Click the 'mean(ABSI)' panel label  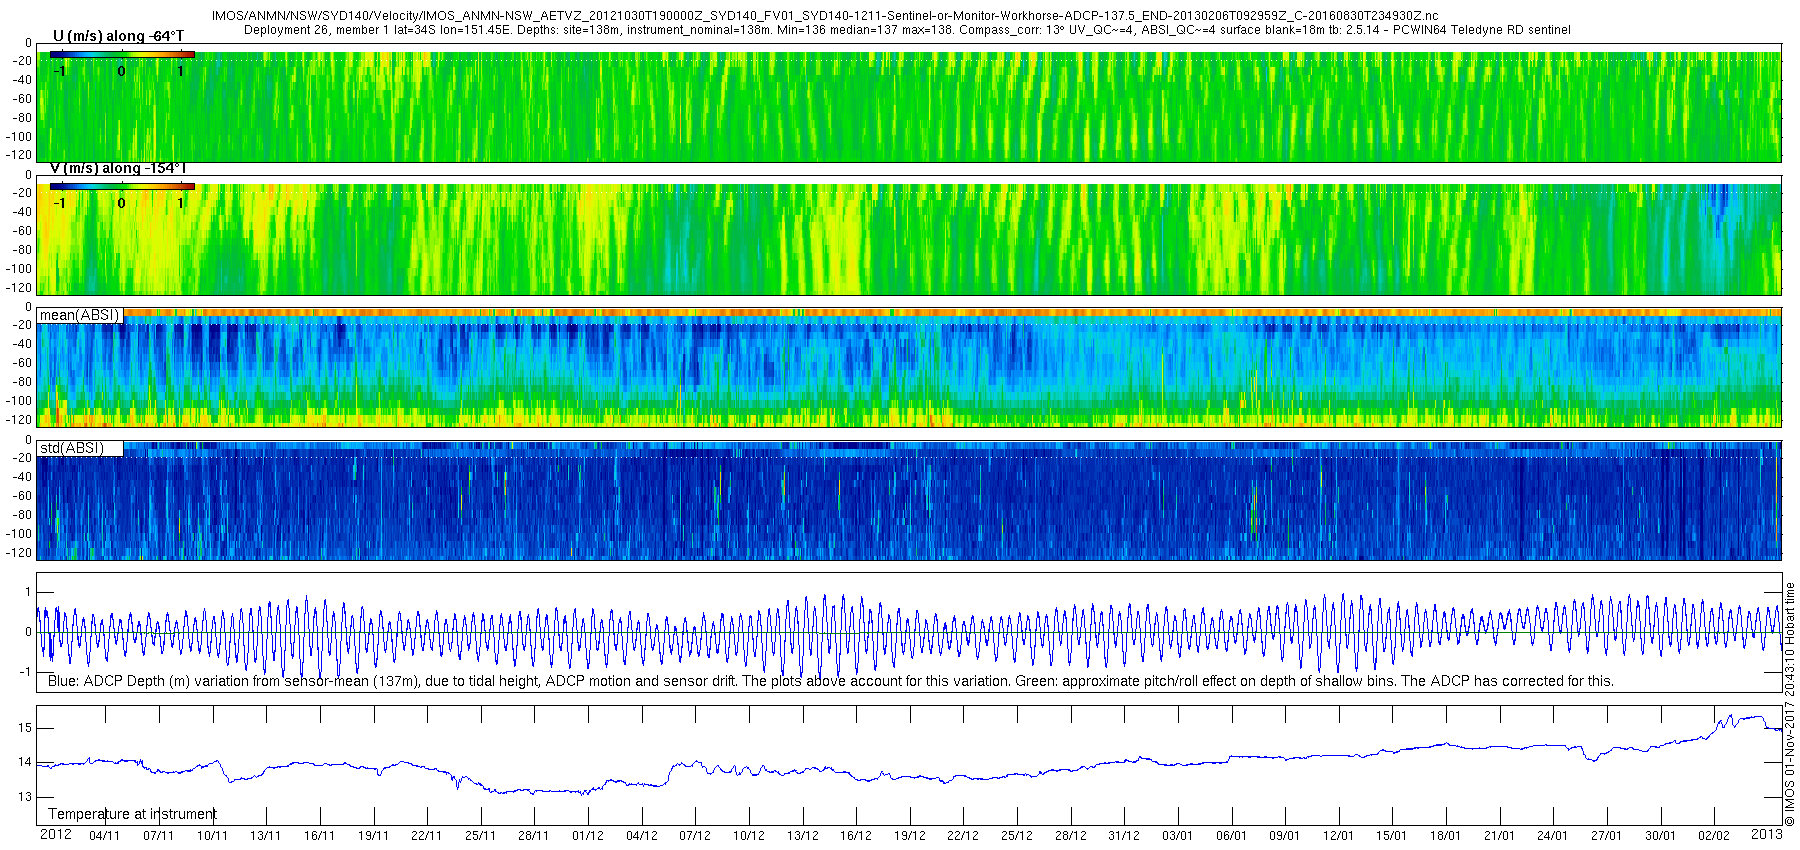79,315
